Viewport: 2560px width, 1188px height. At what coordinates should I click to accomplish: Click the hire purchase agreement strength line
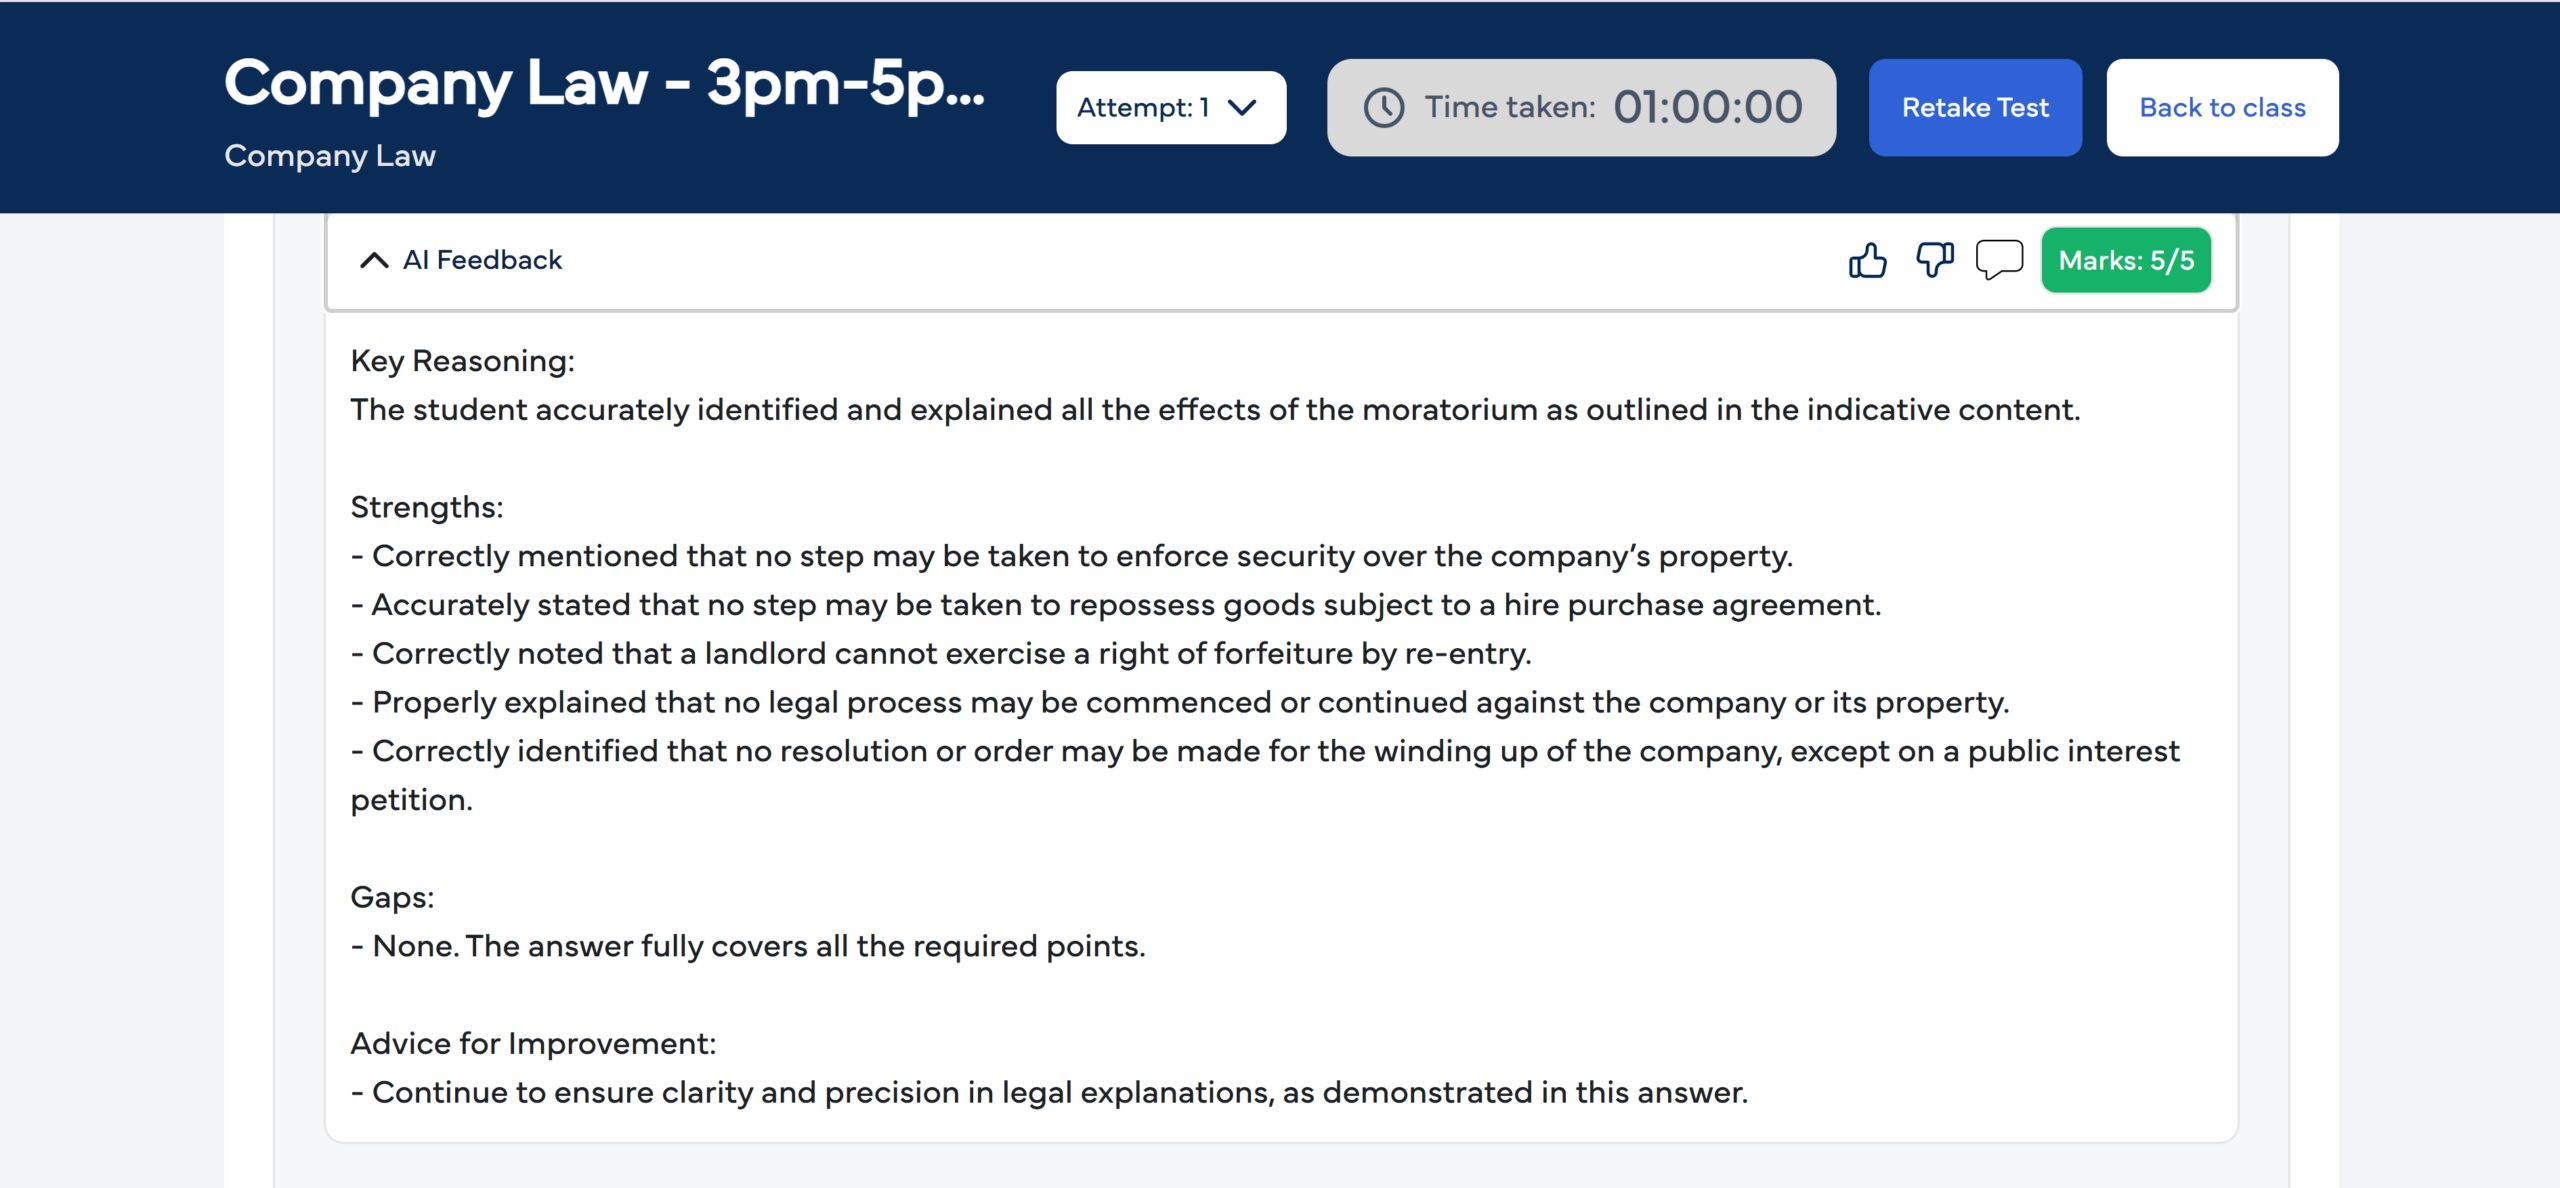[x=1116, y=605]
